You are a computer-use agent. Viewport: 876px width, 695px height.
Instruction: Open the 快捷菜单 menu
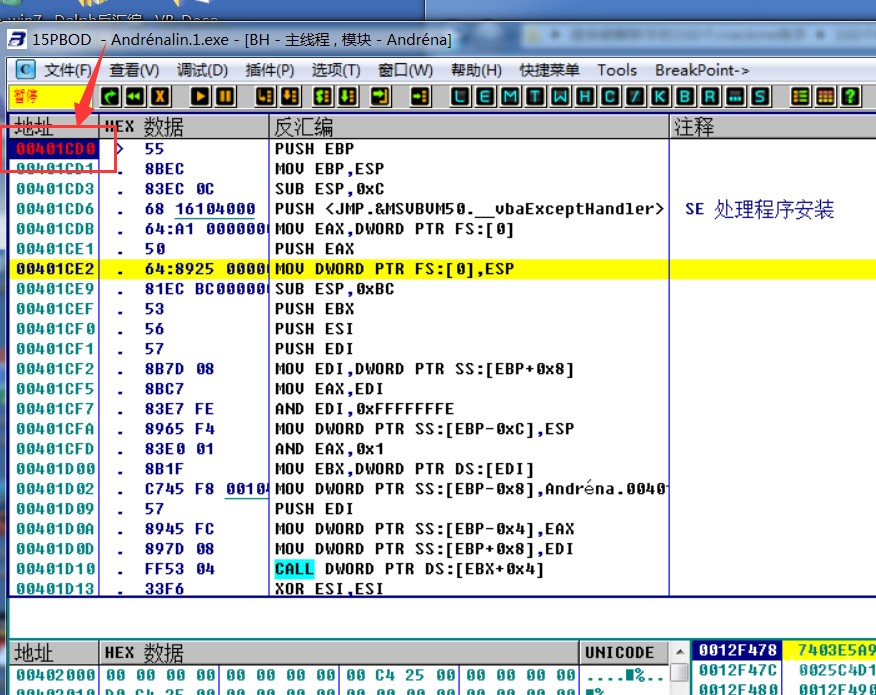(x=549, y=70)
